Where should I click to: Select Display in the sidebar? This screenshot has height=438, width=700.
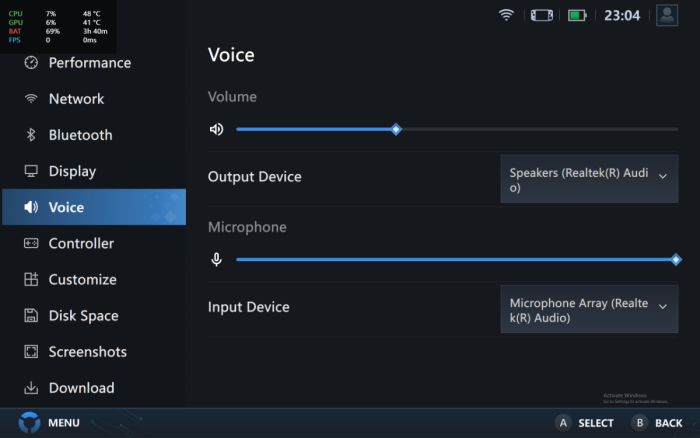[72, 171]
